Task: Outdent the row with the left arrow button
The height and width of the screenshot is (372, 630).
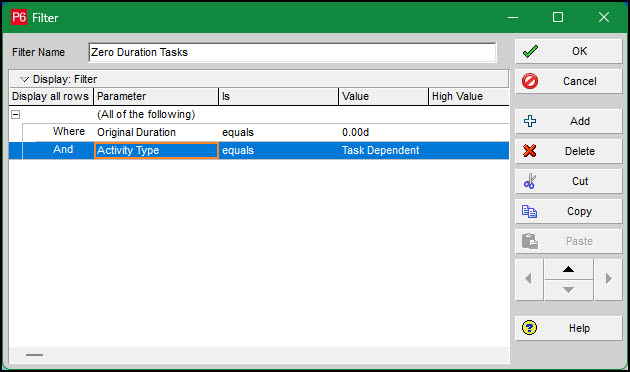Action: click(529, 279)
